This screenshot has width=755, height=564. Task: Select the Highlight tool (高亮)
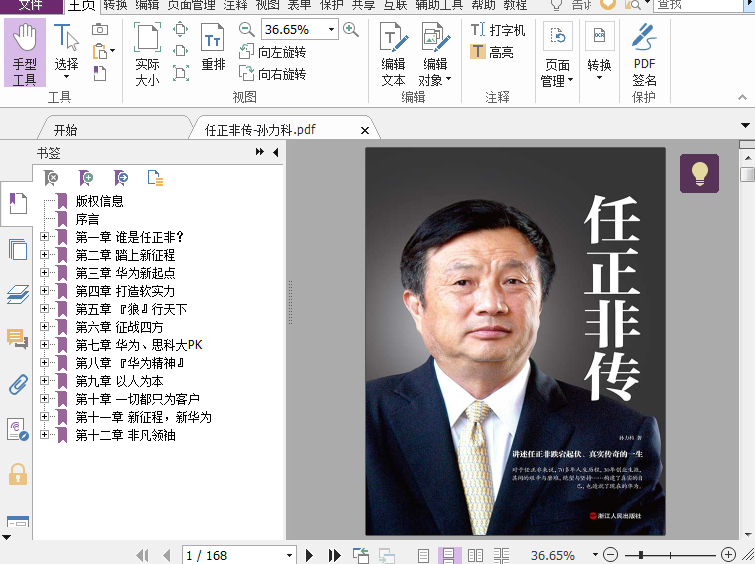pyautogui.click(x=492, y=52)
